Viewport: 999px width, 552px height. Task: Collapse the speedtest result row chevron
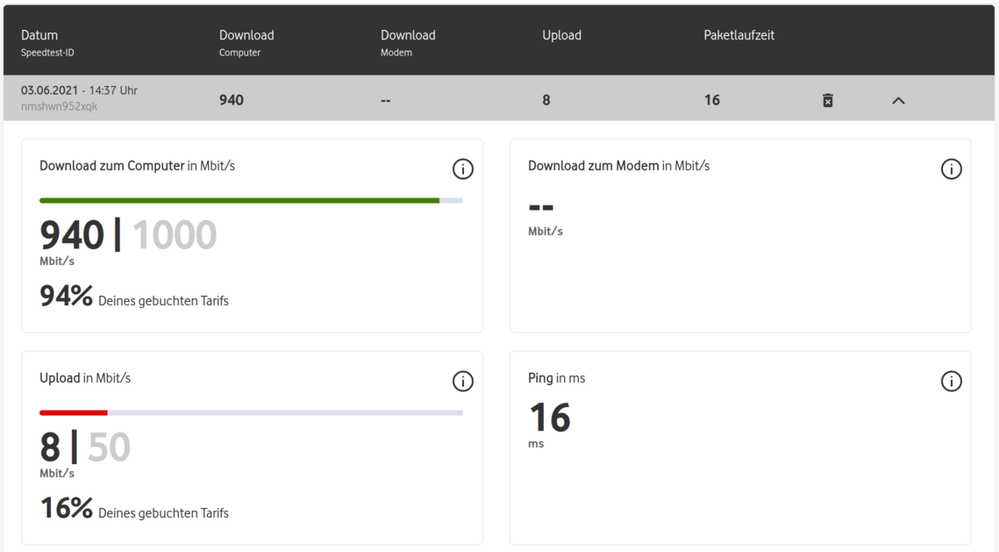point(898,100)
